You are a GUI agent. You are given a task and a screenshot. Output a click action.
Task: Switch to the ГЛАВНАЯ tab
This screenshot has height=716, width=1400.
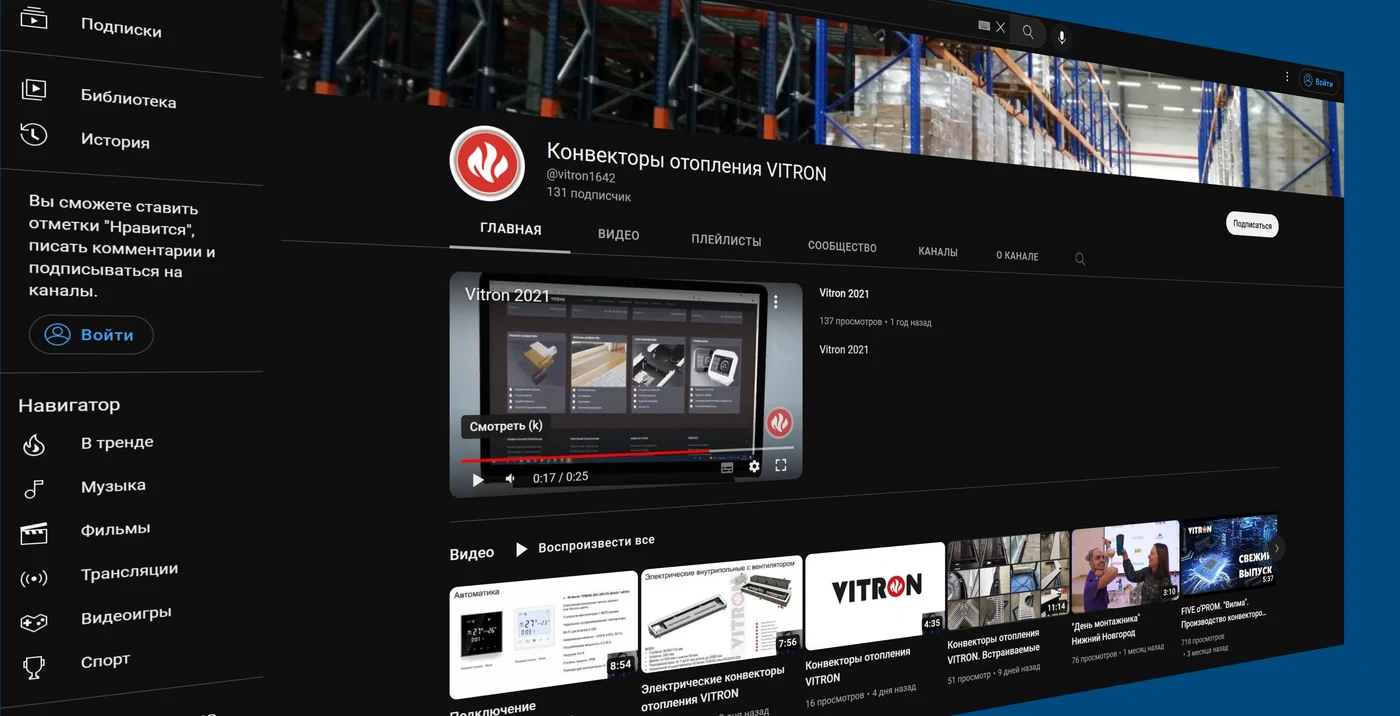(511, 229)
